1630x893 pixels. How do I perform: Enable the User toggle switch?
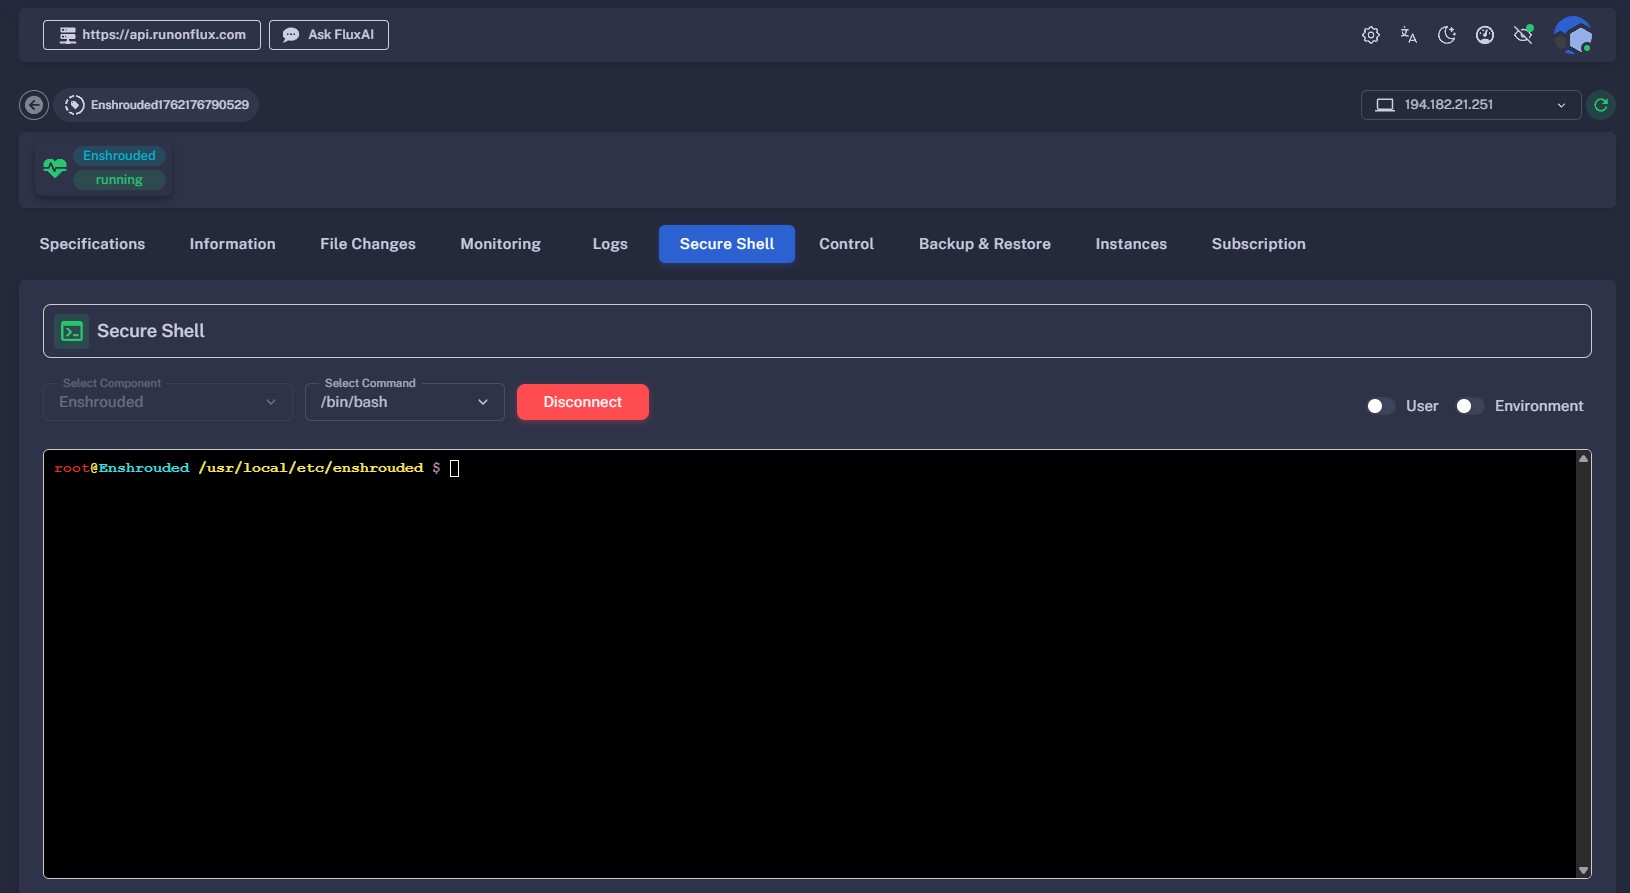(1380, 406)
